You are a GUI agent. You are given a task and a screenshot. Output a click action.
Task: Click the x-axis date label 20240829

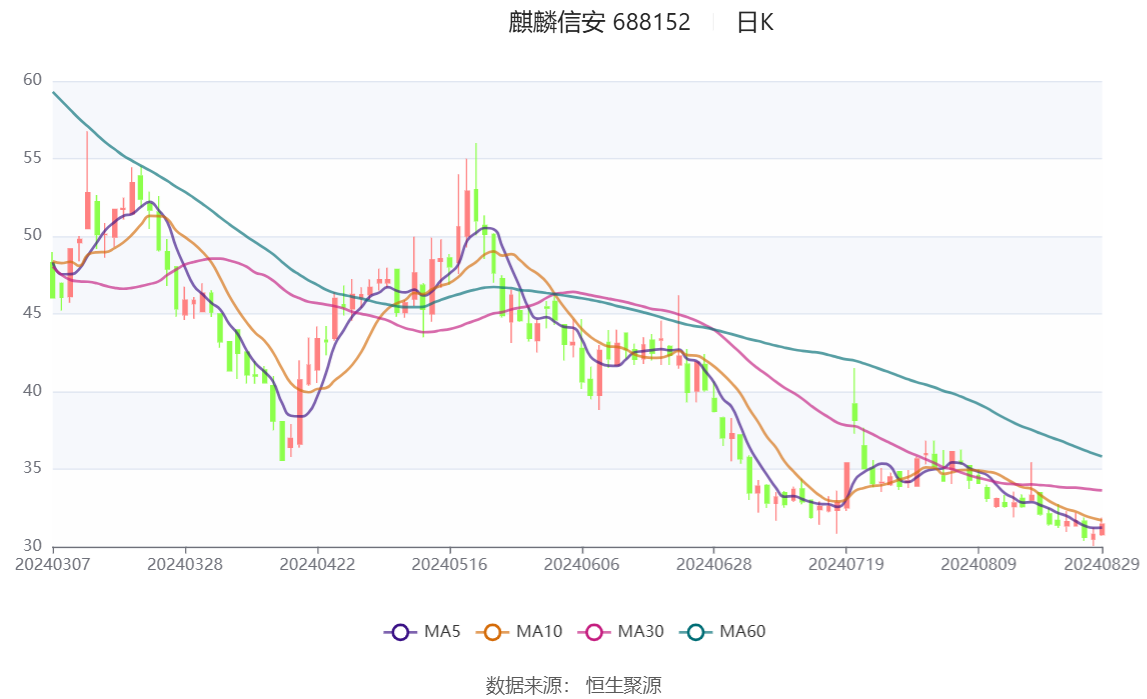pyautogui.click(x=1102, y=564)
